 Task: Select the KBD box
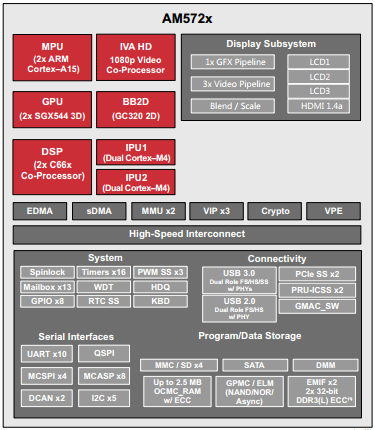pos(160,301)
